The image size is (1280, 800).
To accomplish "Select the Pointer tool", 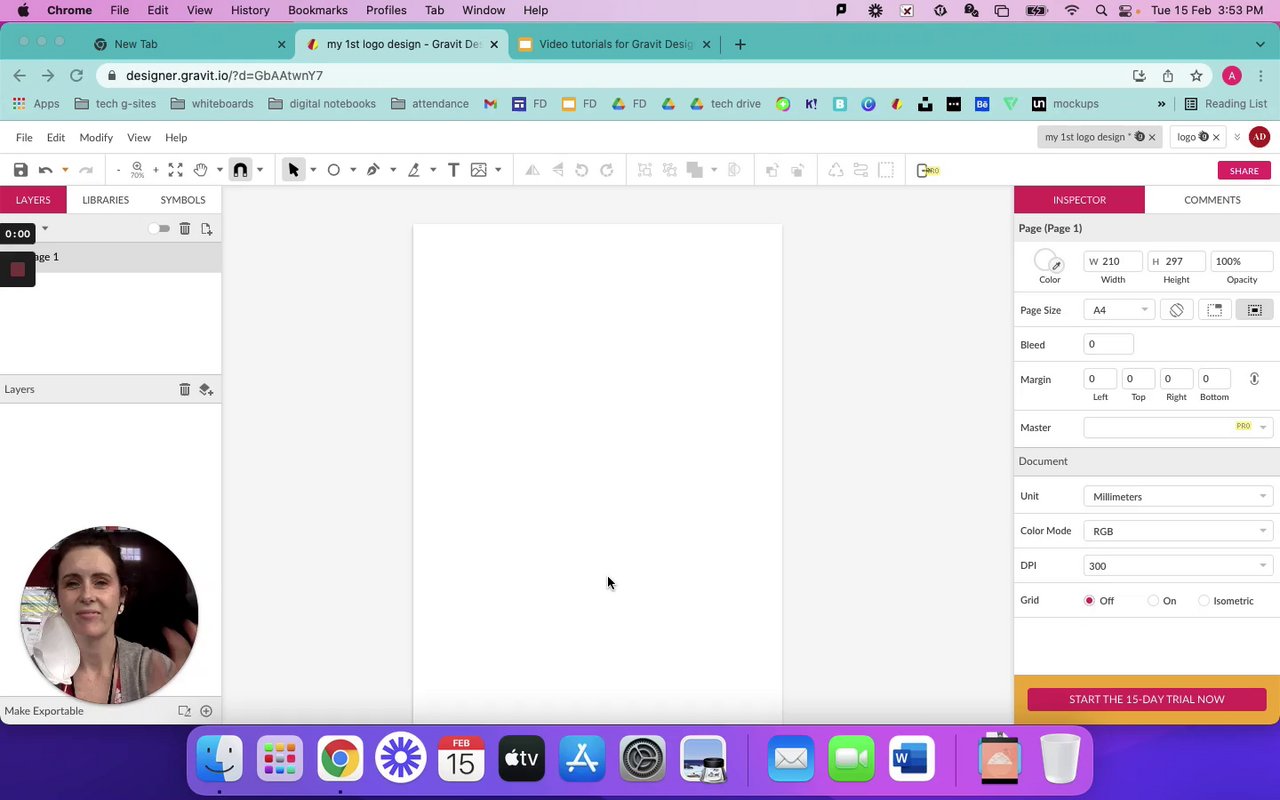I will pyautogui.click(x=293, y=170).
